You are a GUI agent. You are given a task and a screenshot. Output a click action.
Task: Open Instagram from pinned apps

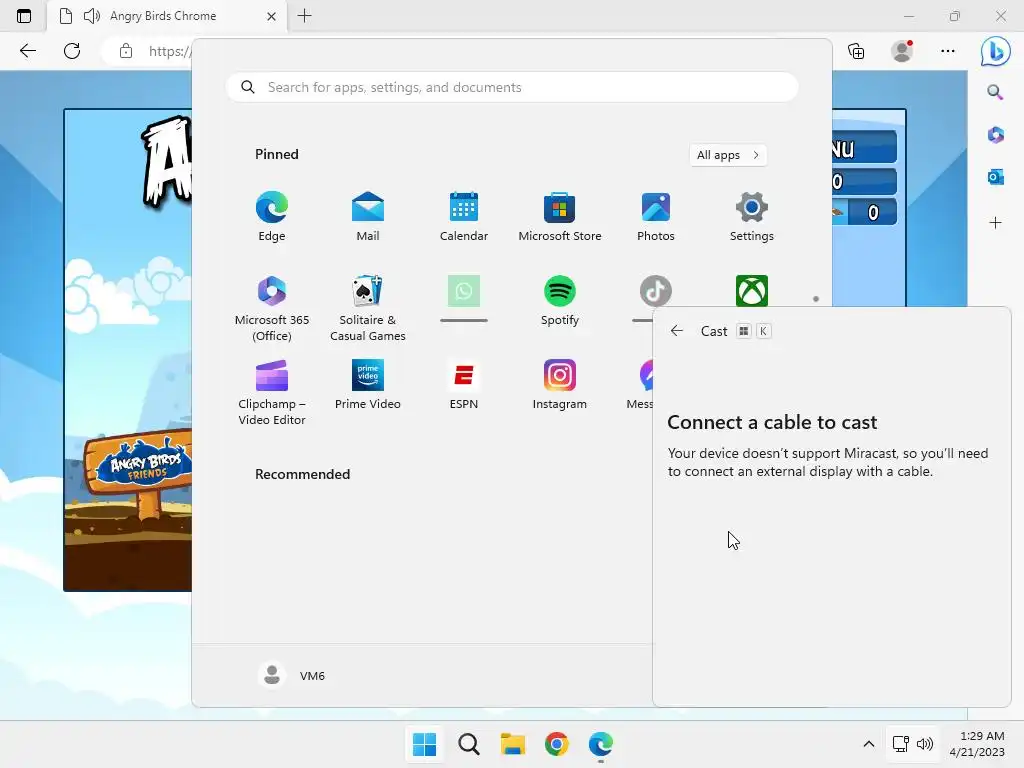point(560,385)
